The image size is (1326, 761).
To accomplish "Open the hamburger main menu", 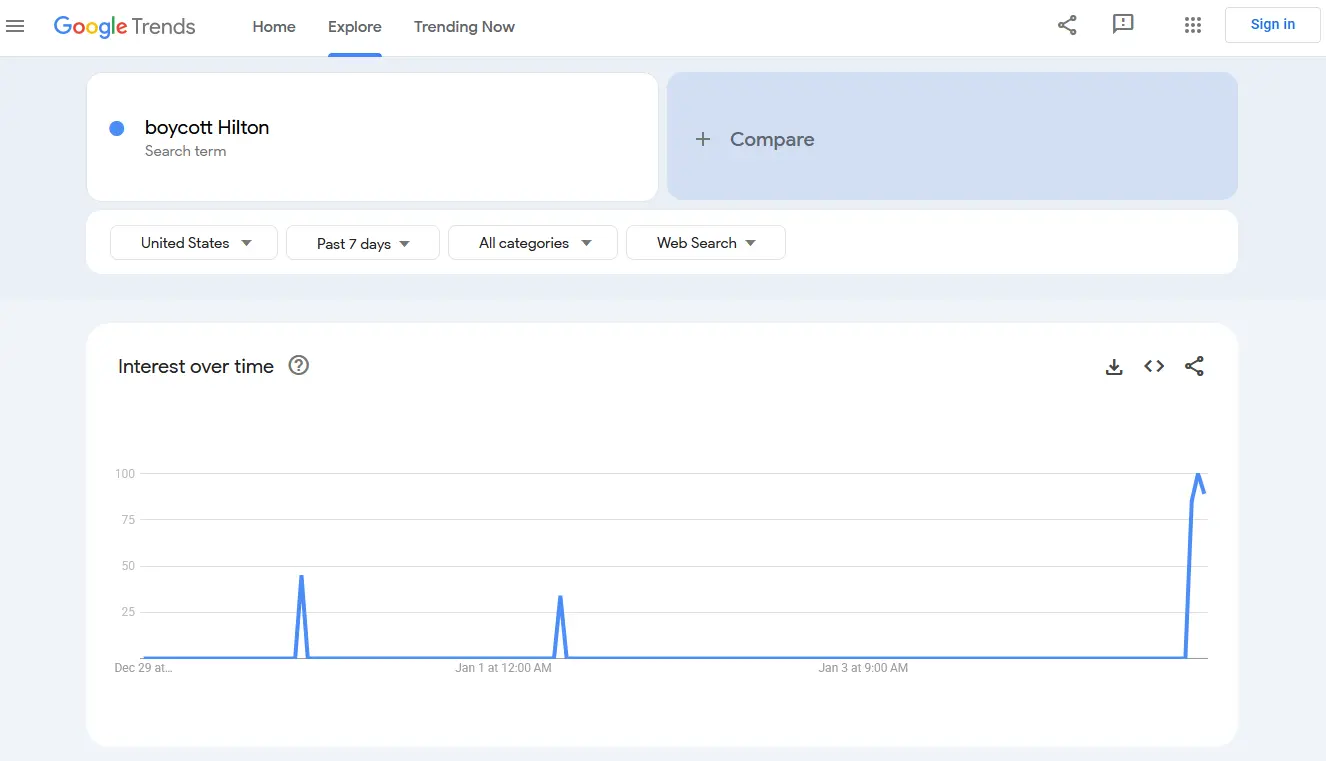I will click(15, 26).
